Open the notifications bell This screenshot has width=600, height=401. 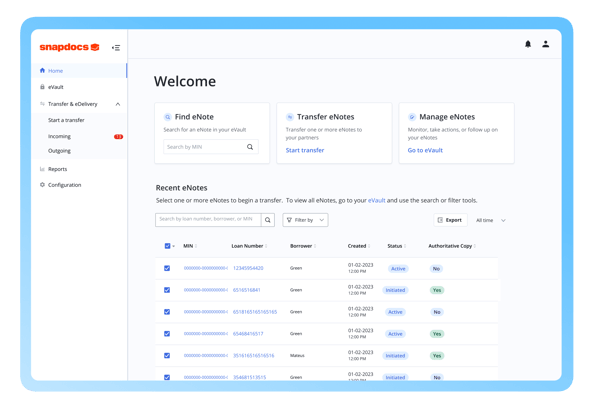[x=528, y=44]
